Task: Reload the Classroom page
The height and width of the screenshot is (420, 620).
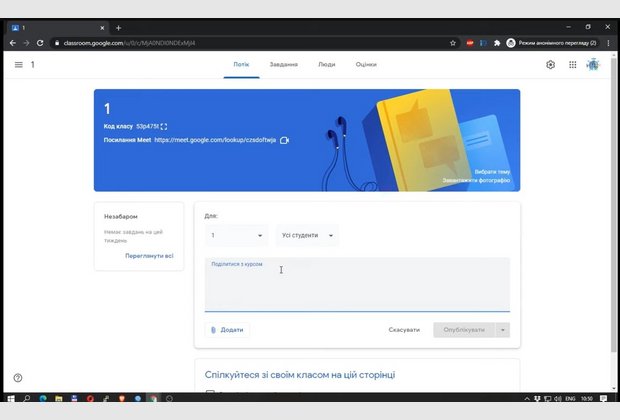Action: point(40,43)
